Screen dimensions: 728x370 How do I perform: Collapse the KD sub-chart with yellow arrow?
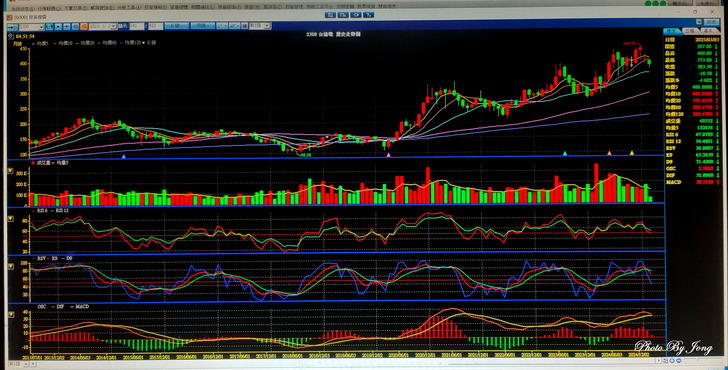click(11, 266)
